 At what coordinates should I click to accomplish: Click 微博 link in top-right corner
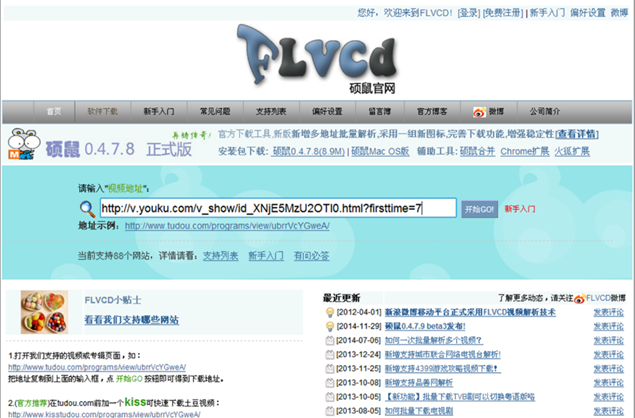point(619,13)
